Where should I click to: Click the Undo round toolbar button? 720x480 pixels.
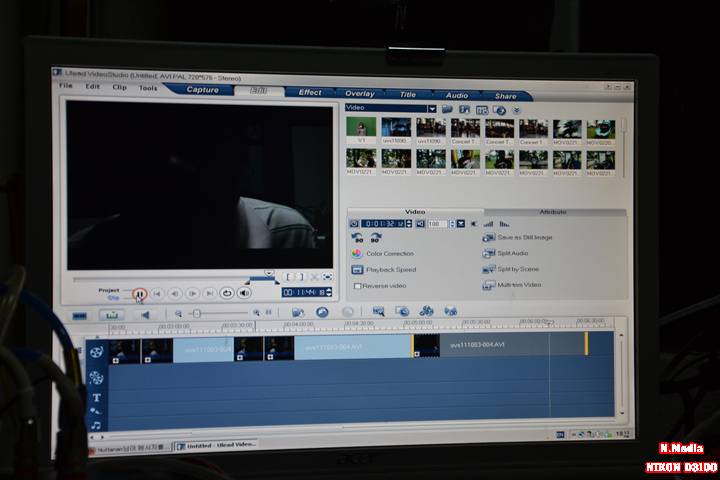[x=322, y=312]
